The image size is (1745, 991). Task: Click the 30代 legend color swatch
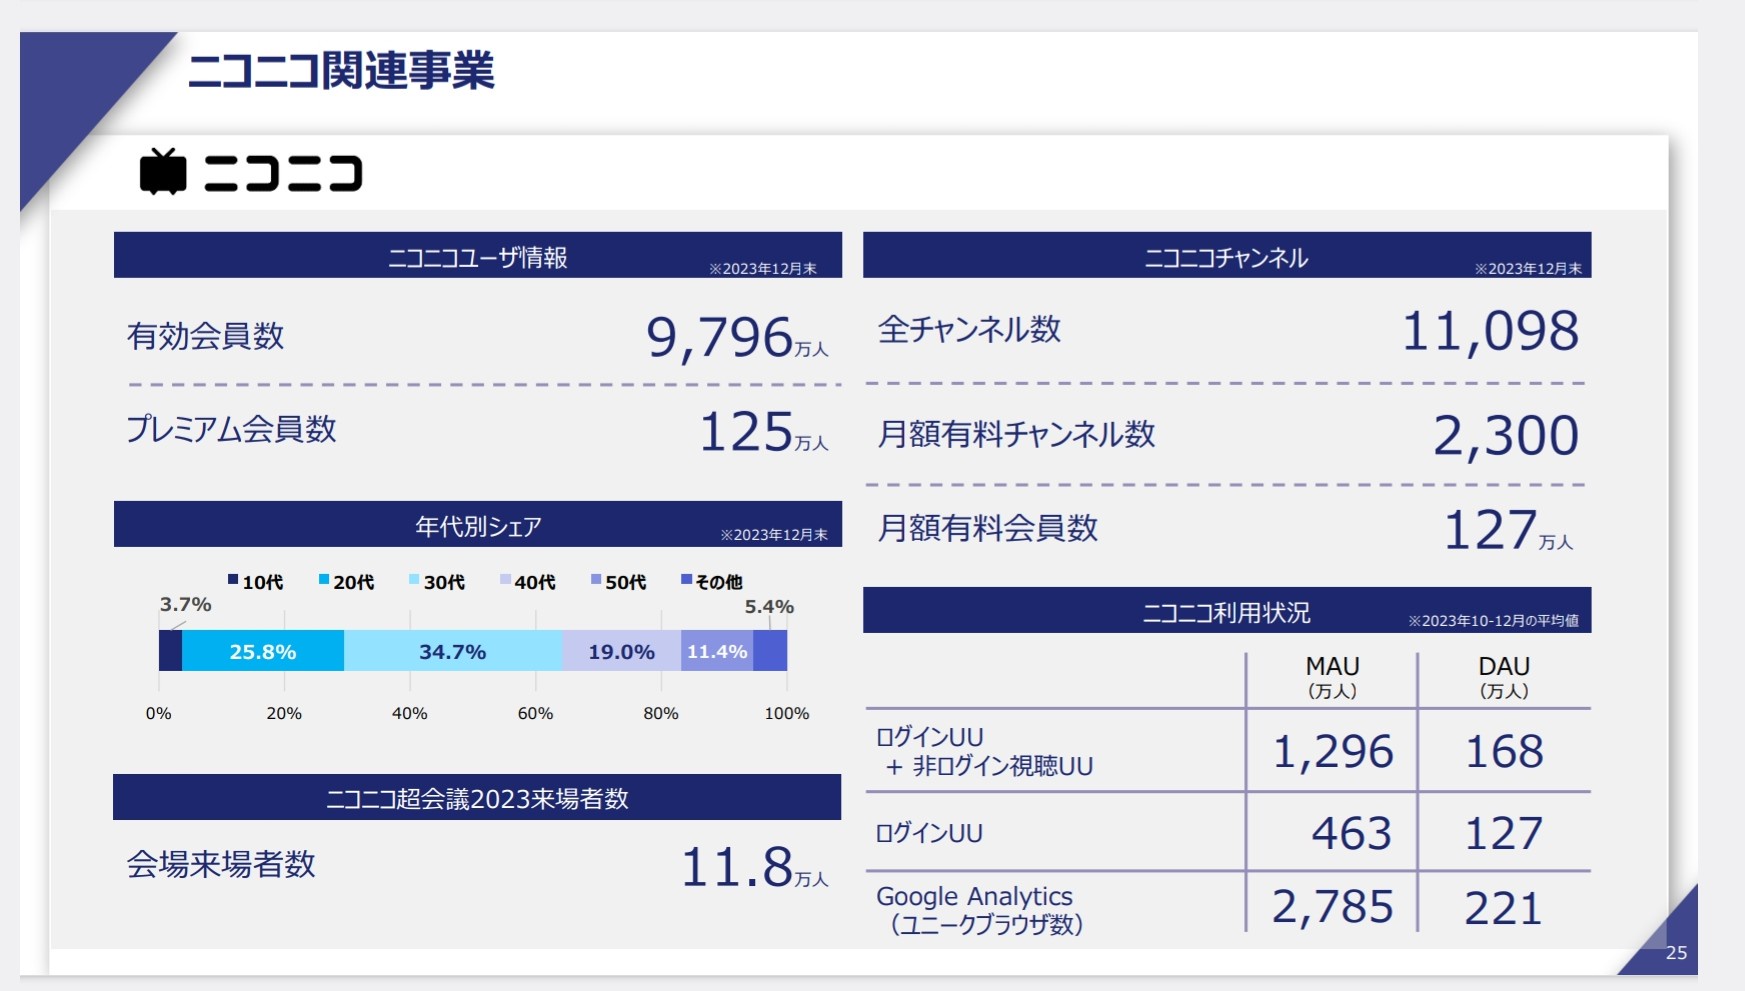click(x=414, y=580)
